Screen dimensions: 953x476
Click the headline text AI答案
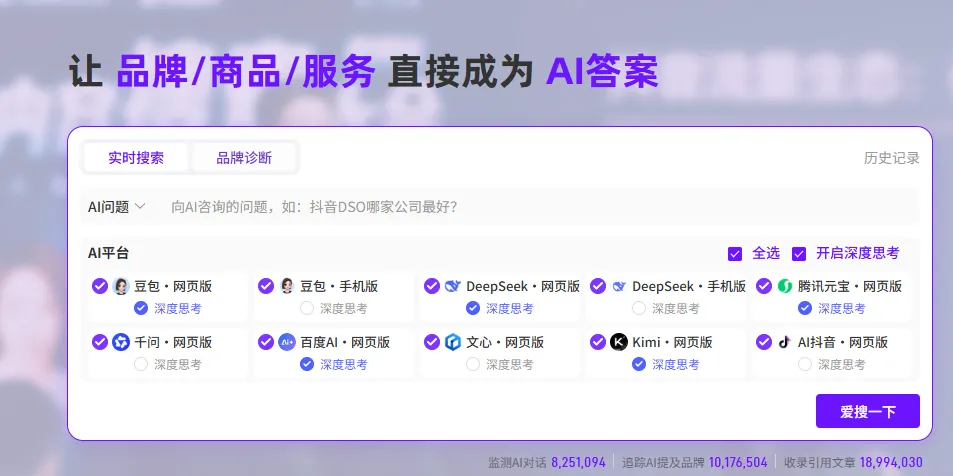(602, 72)
